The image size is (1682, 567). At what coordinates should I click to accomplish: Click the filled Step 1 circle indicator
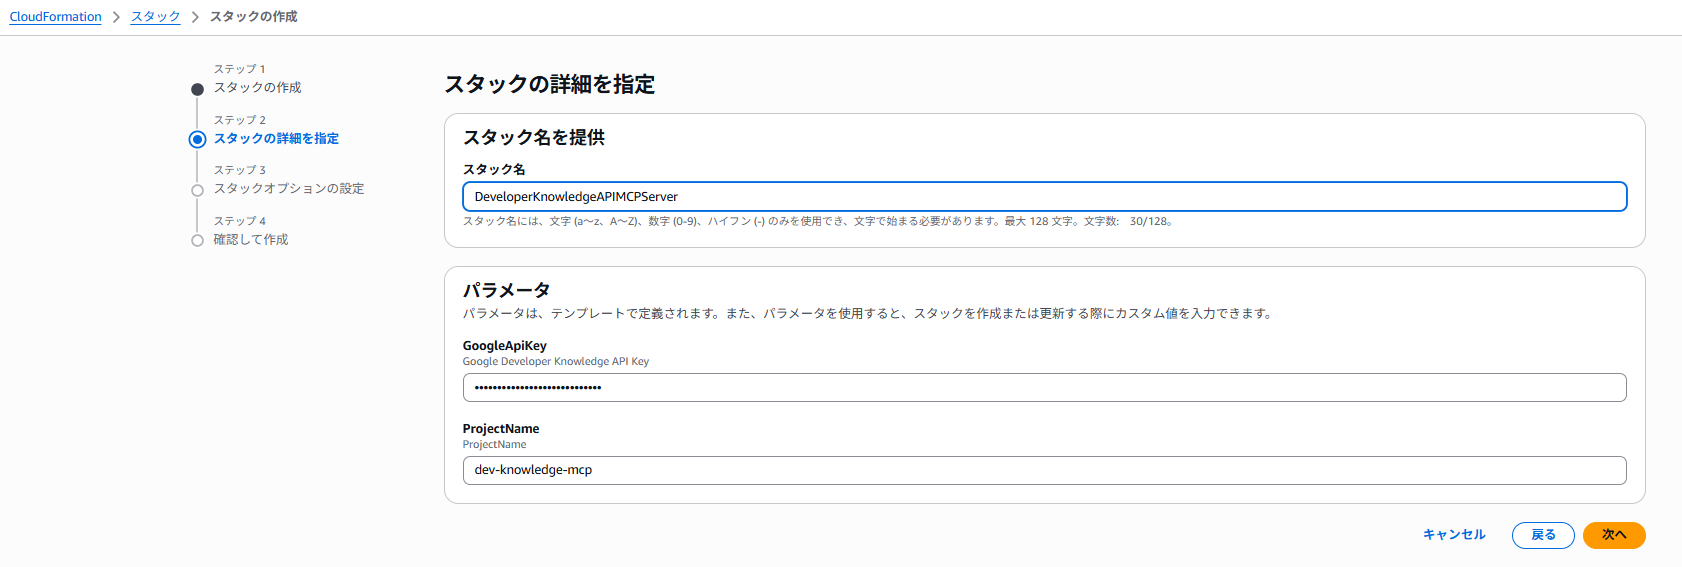pyautogui.click(x=197, y=89)
